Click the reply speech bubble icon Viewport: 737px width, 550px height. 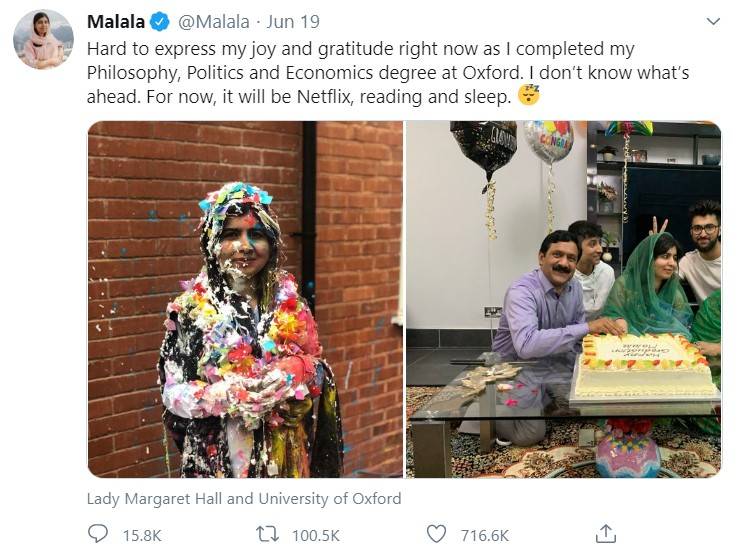pos(98,534)
